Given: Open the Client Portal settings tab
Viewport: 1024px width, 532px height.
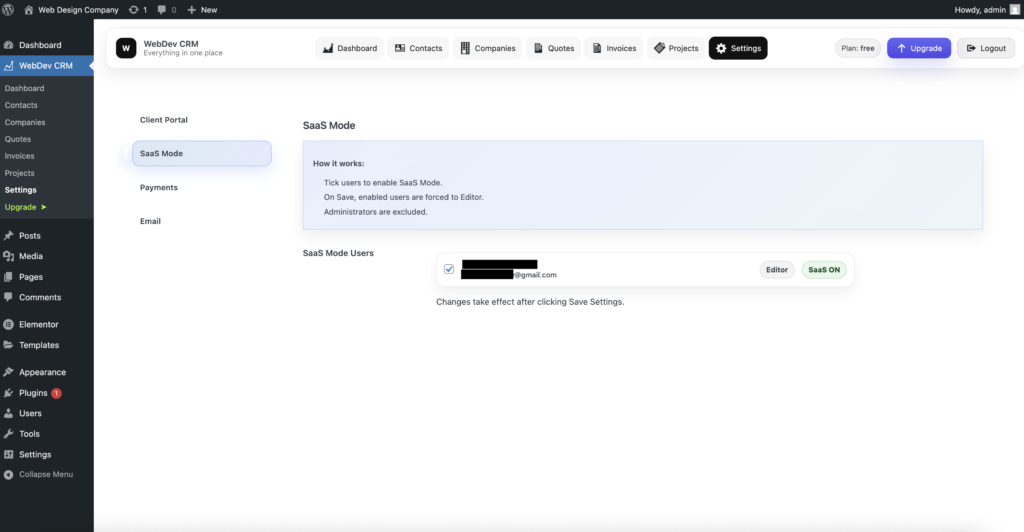Looking at the screenshot, I should 202,120.
